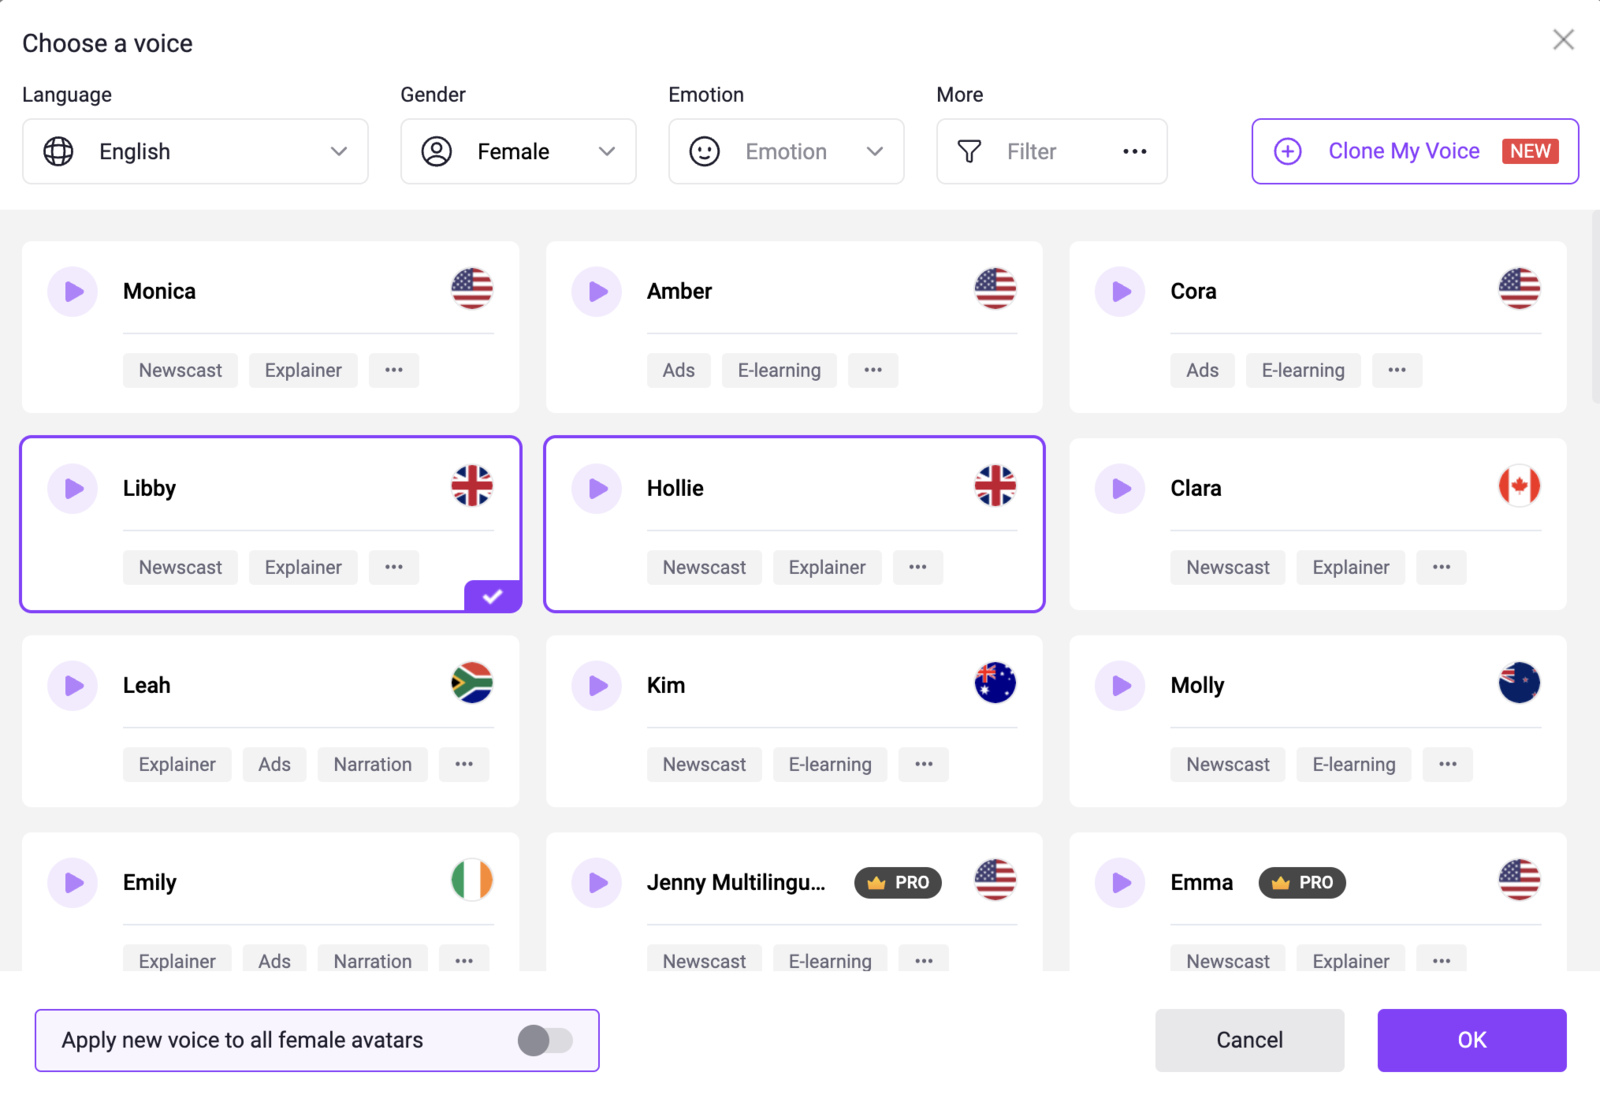Open the Gender dropdown

517,151
